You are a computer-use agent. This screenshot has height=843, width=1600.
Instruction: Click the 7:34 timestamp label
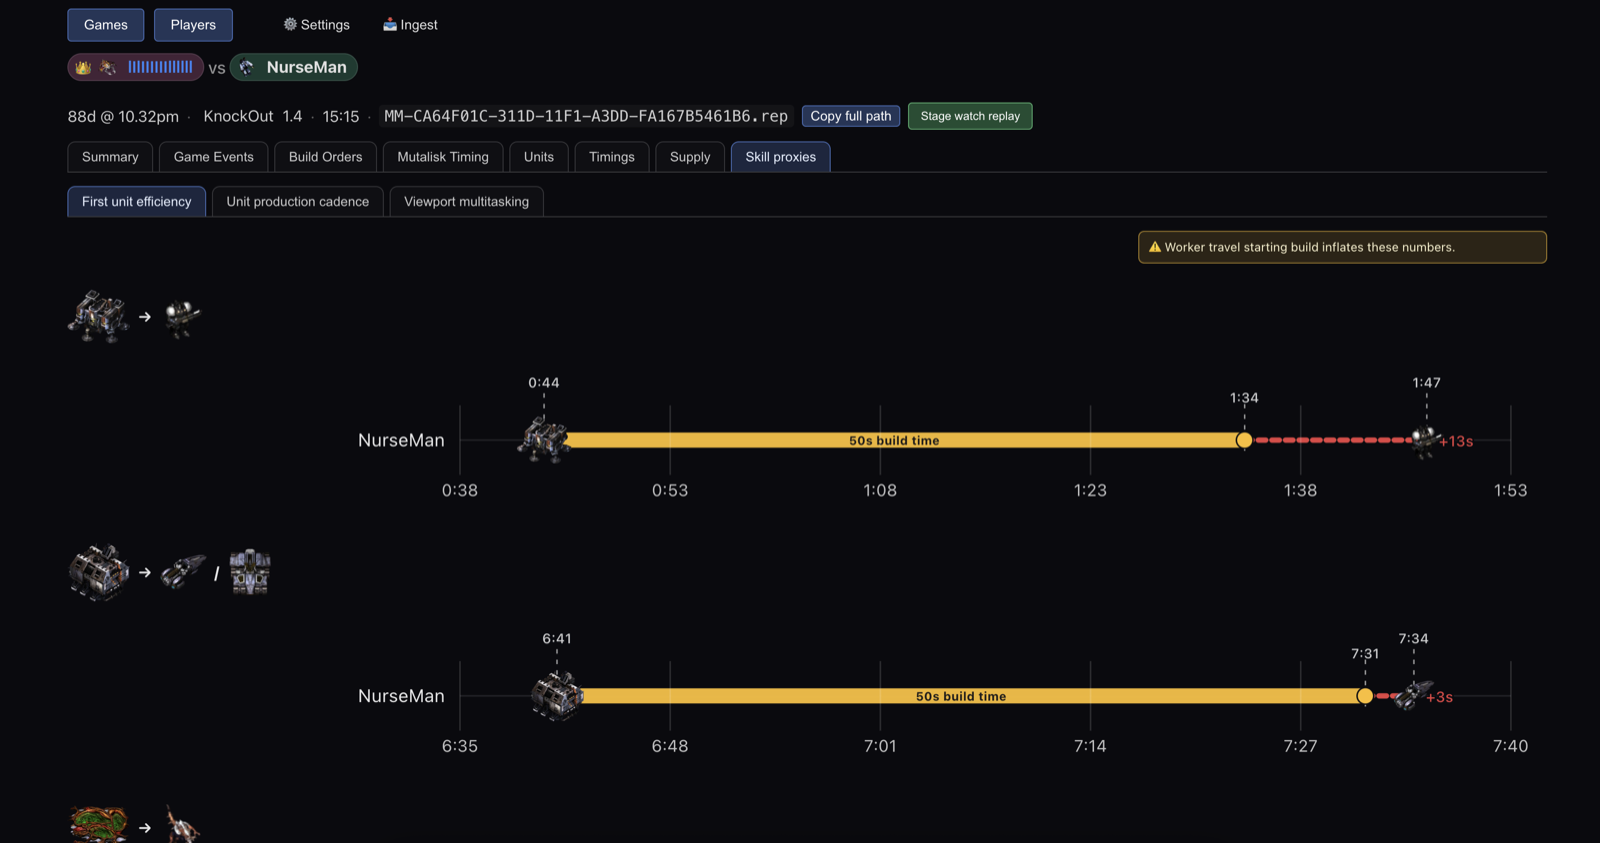(x=1413, y=639)
